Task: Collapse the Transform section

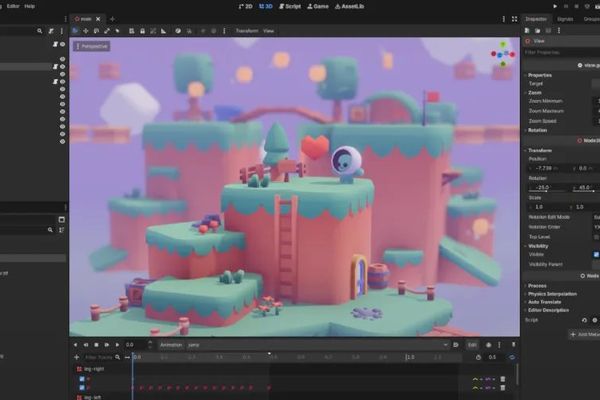Action: [540, 150]
